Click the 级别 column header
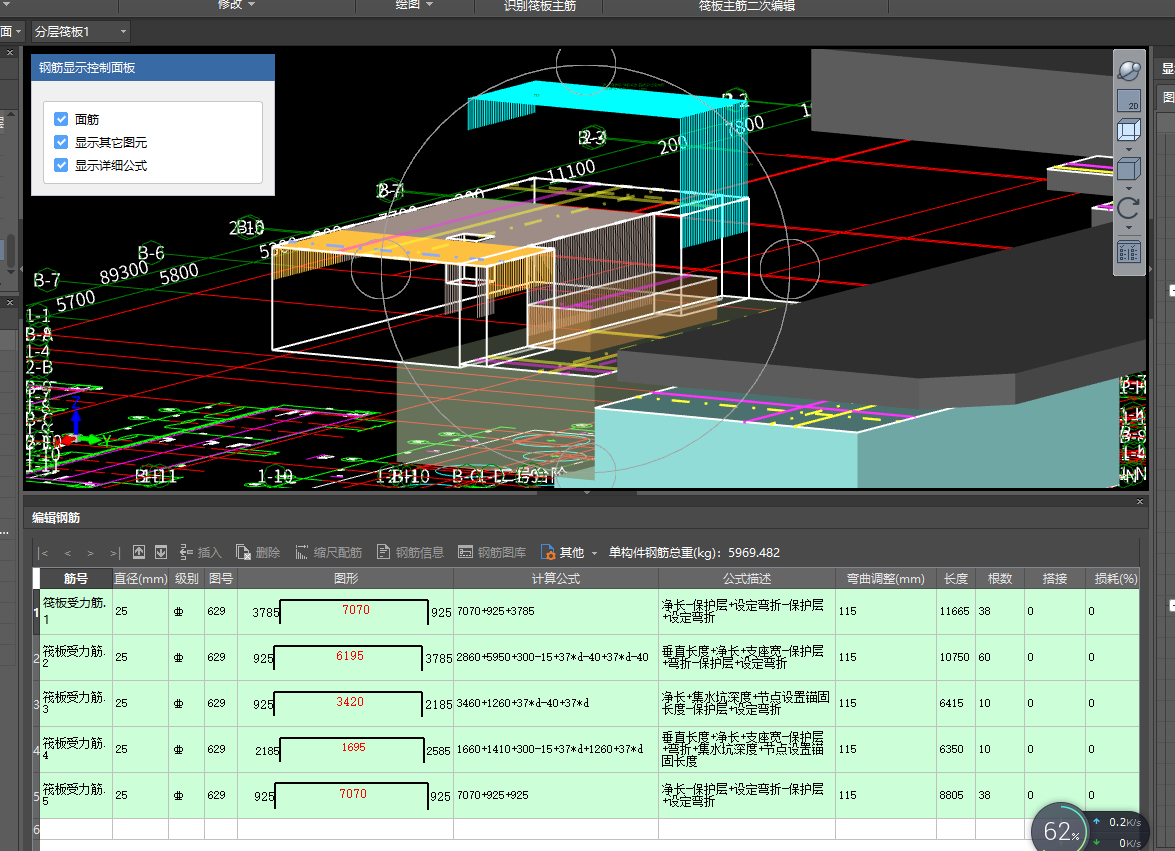Screen dimensions: 1175x851 coord(187,578)
